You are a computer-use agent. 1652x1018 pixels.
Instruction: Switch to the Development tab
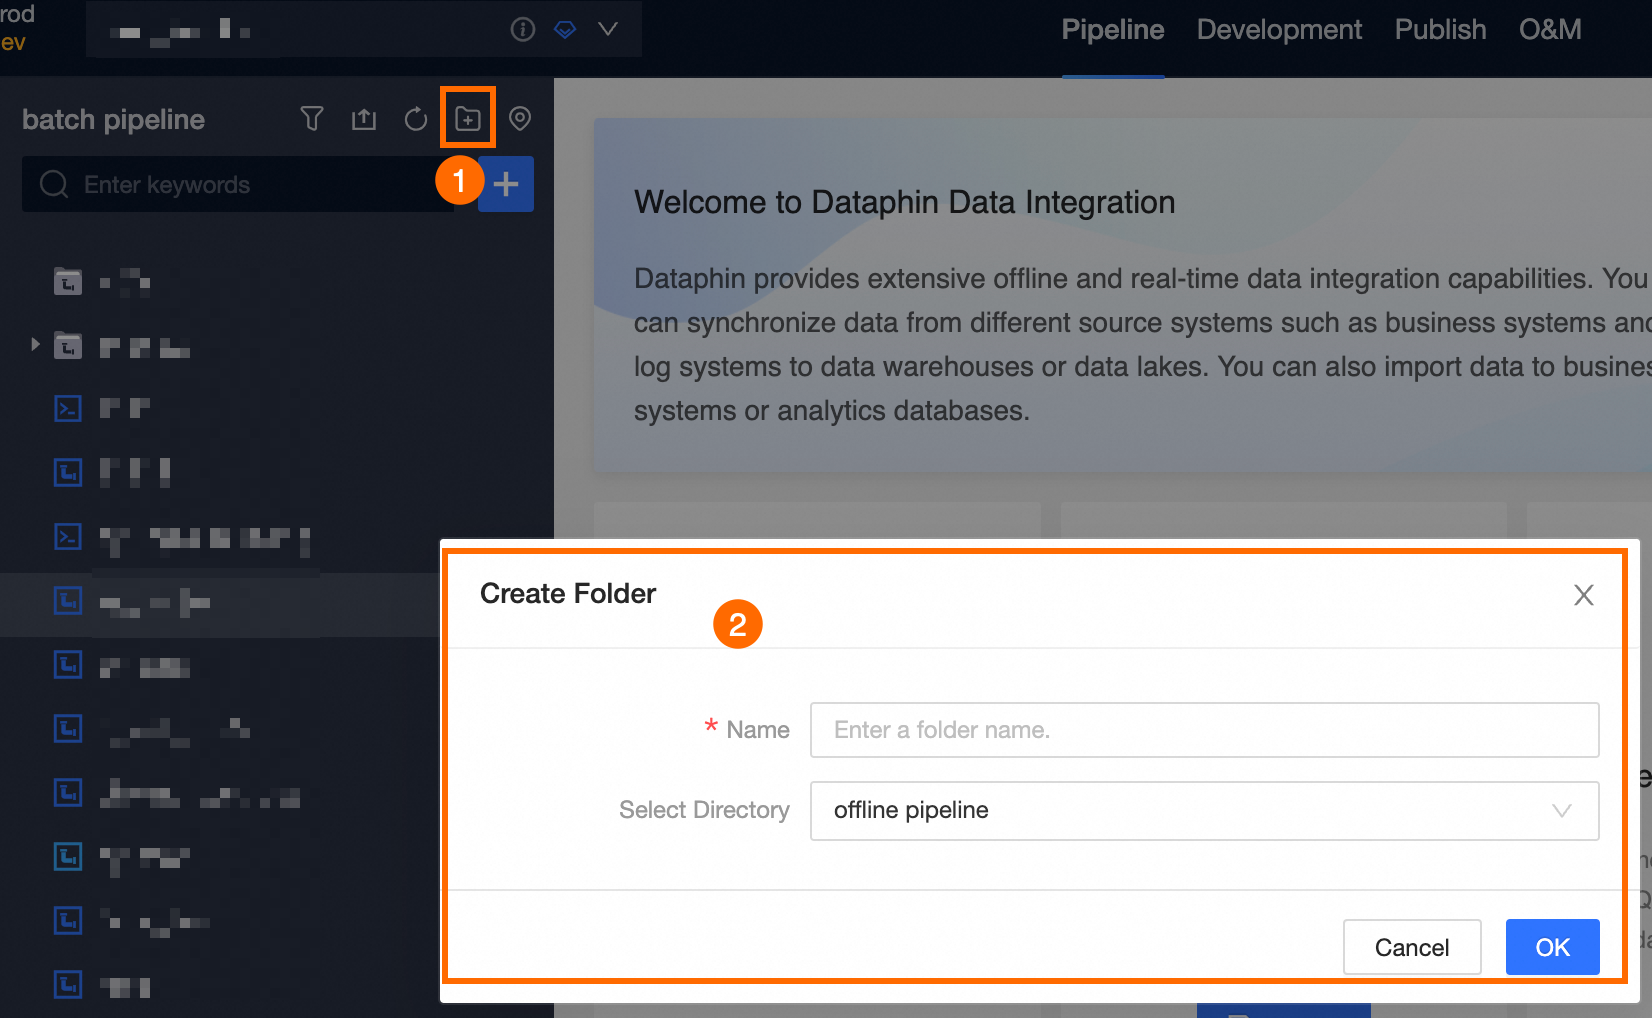click(x=1279, y=29)
